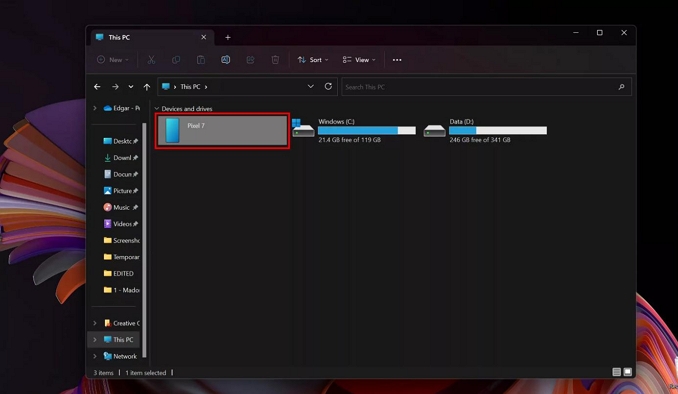Expand the This PC tree node
Viewport: 678px width, 394px height.
click(x=95, y=340)
